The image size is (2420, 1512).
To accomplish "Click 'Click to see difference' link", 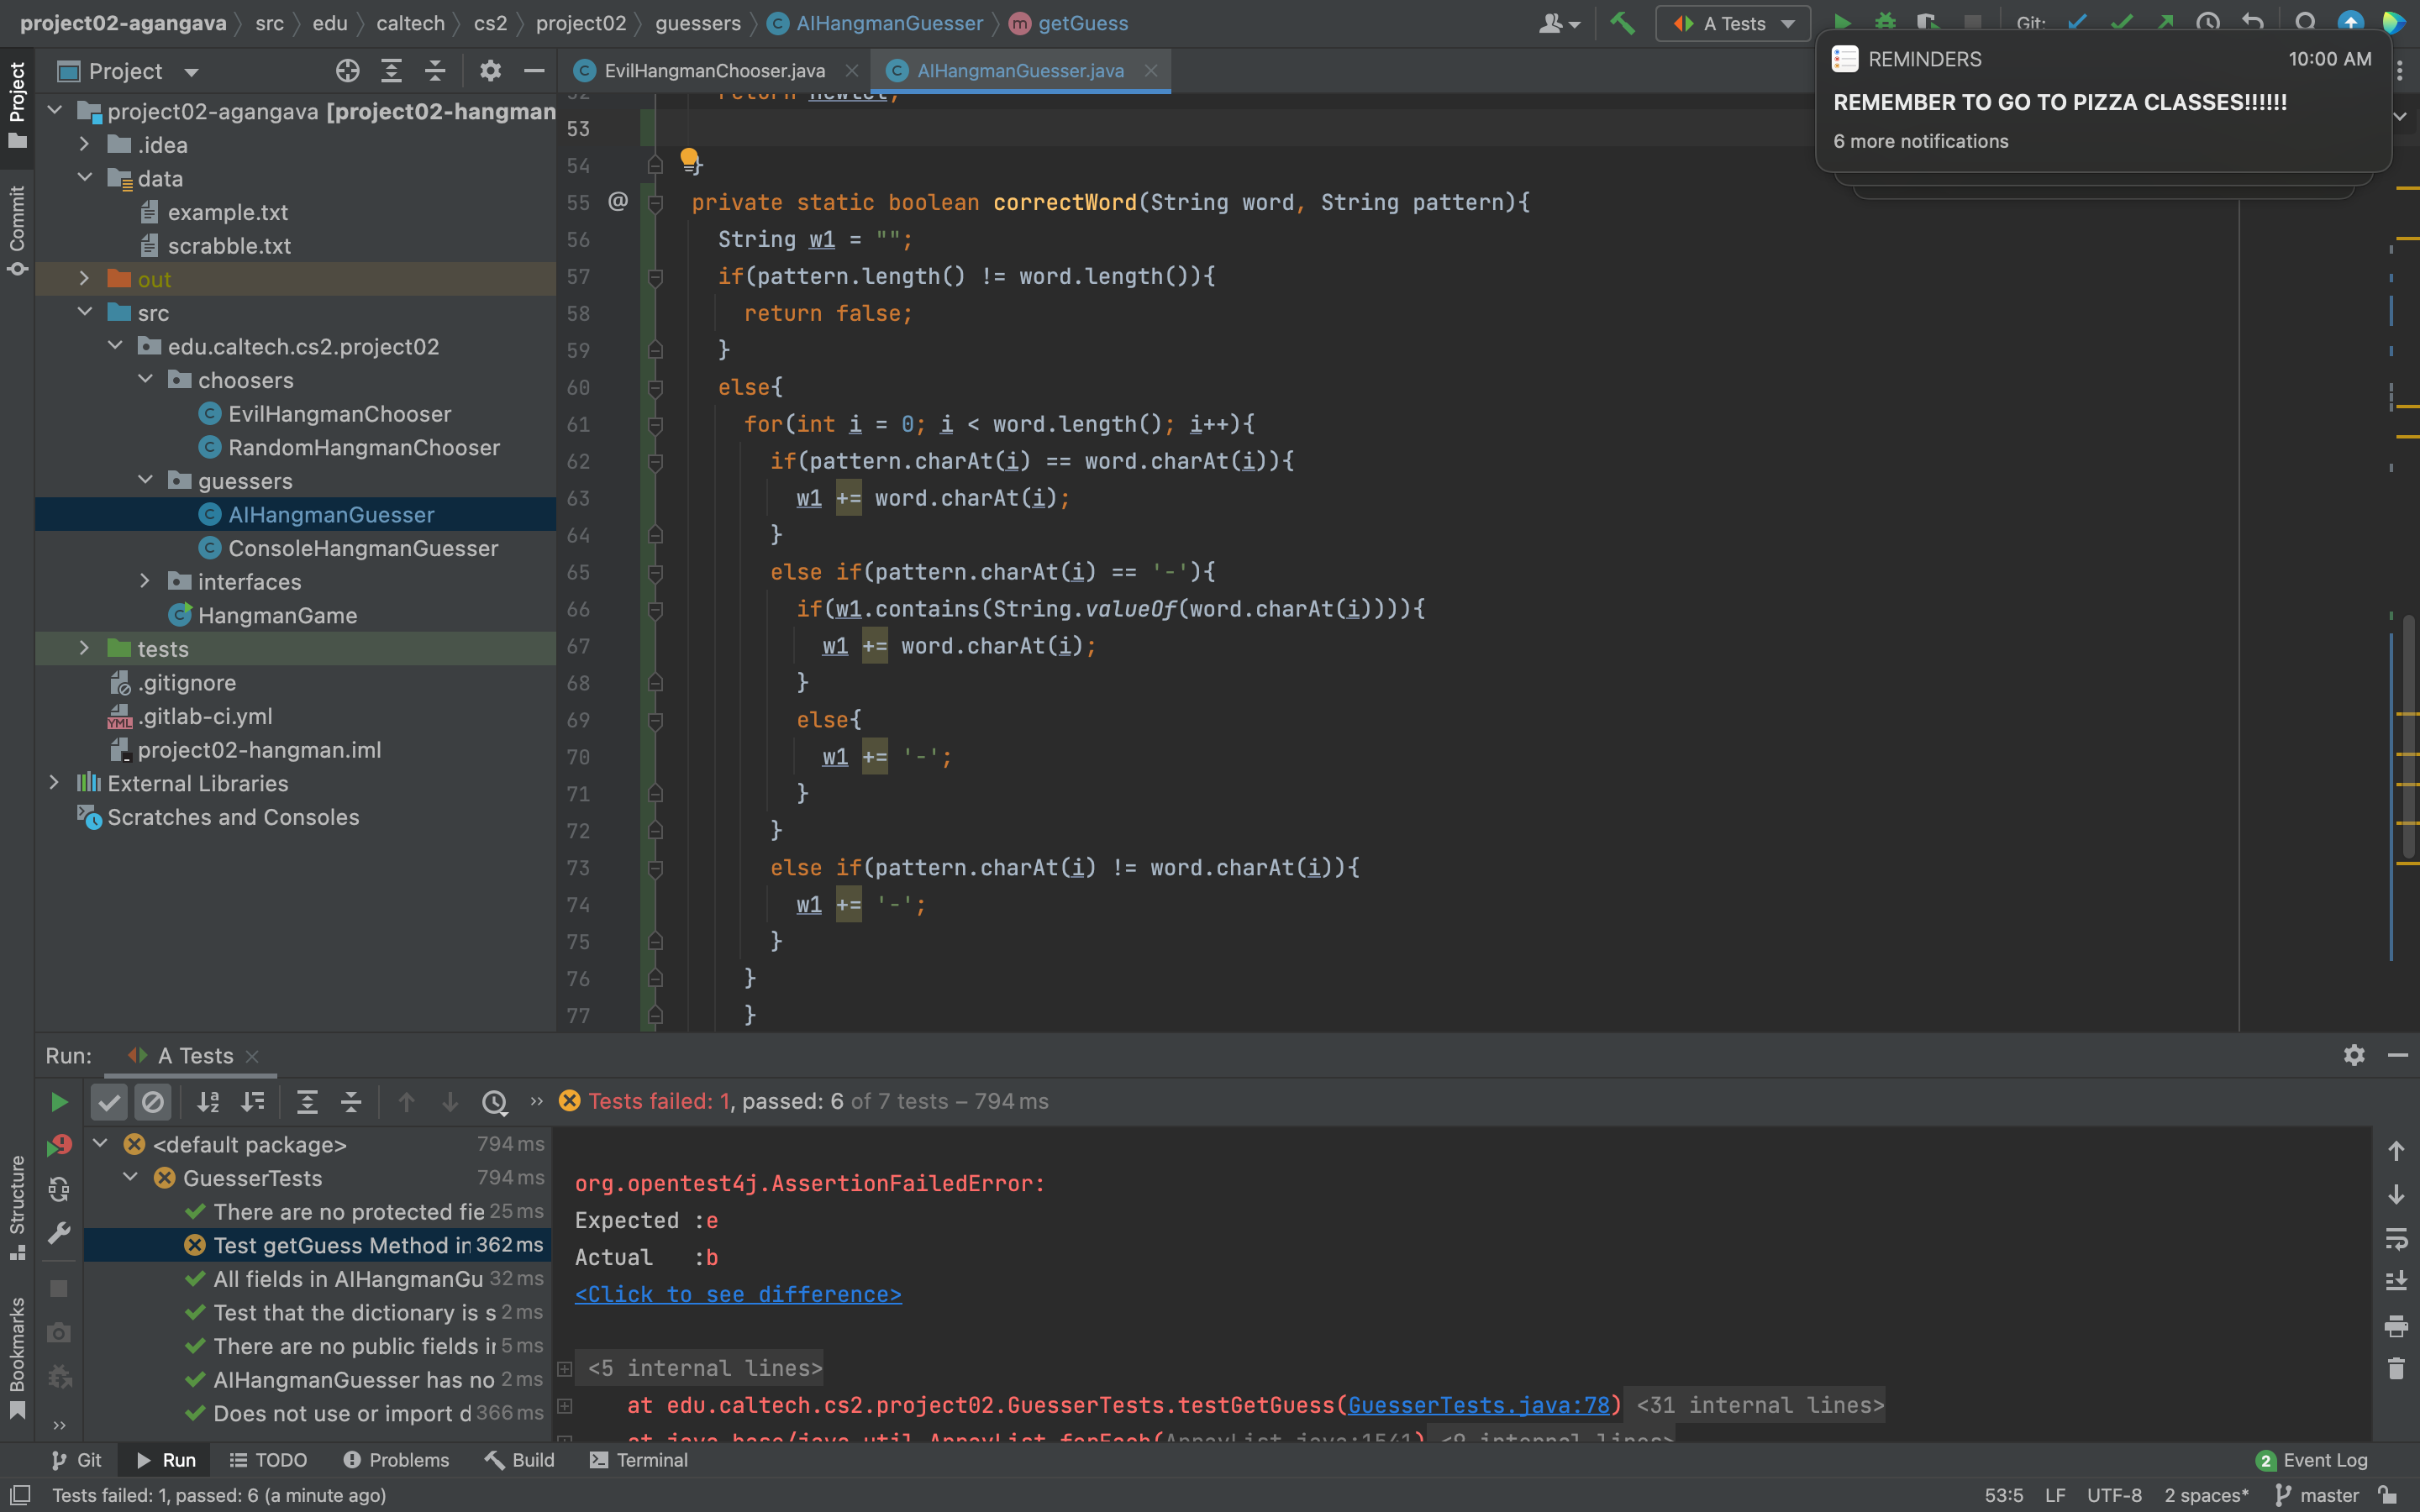I will [738, 1294].
